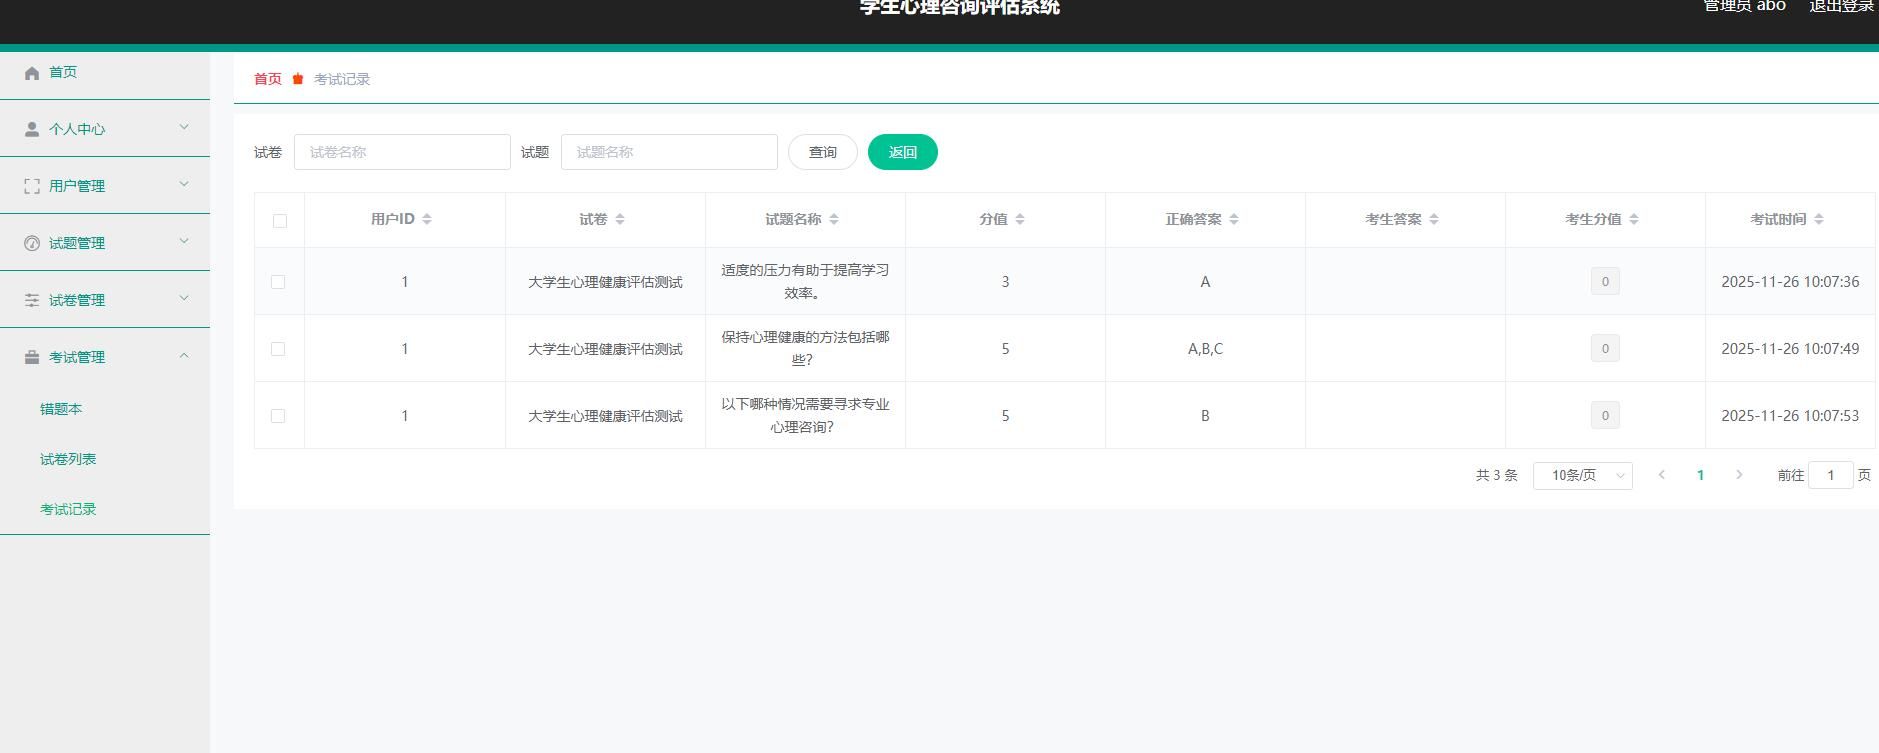The image size is (1879, 753).
Task: Check the row for 保持心理健康的方法包括哪些
Action: click(278, 349)
